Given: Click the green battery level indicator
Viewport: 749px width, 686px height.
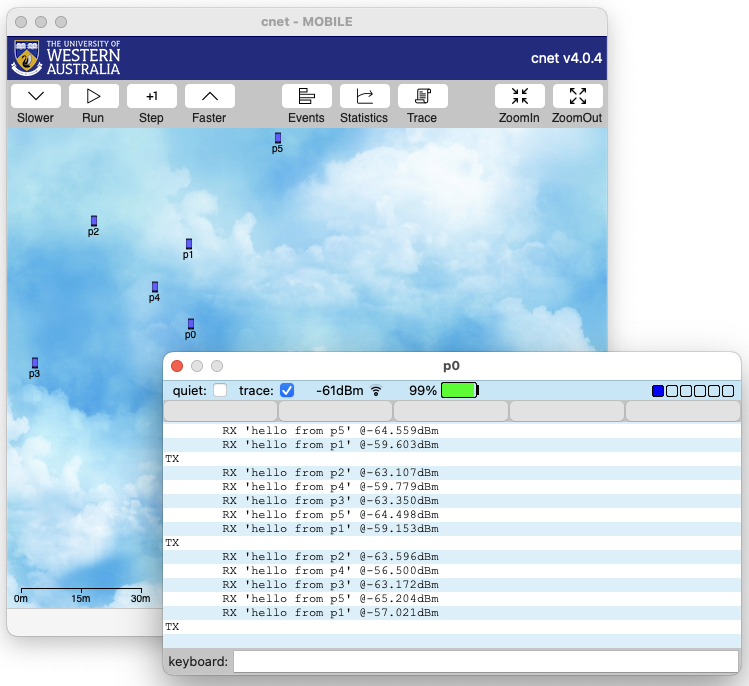Looking at the screenshot, I should click(x=459, y=390).
